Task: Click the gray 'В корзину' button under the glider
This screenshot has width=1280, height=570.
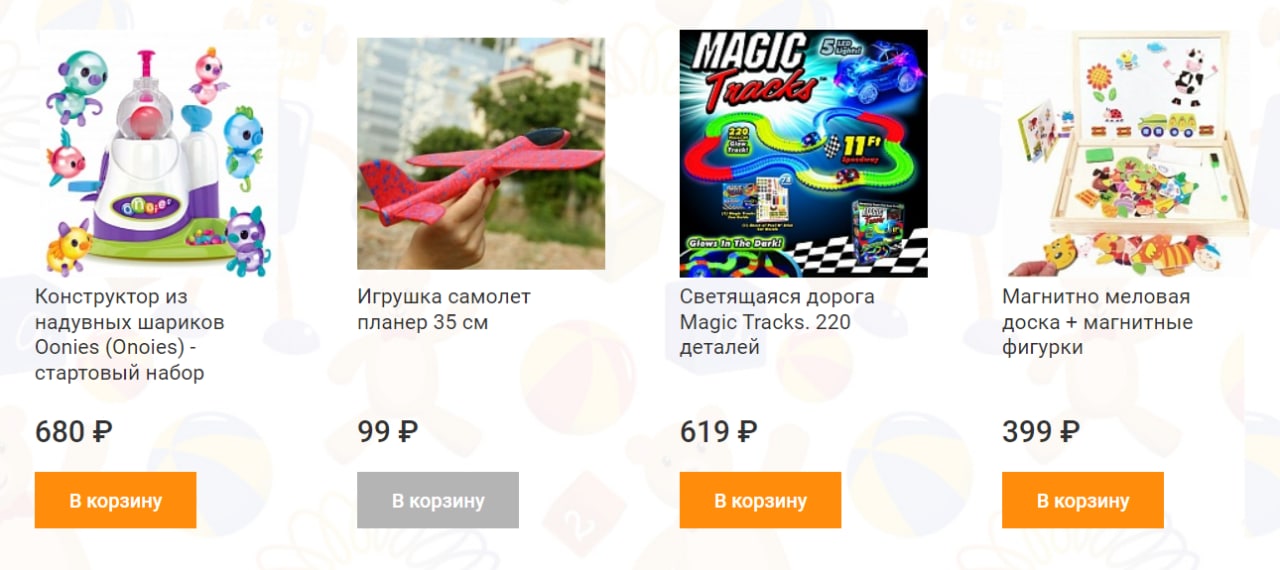Action: [x=438, y=500]
